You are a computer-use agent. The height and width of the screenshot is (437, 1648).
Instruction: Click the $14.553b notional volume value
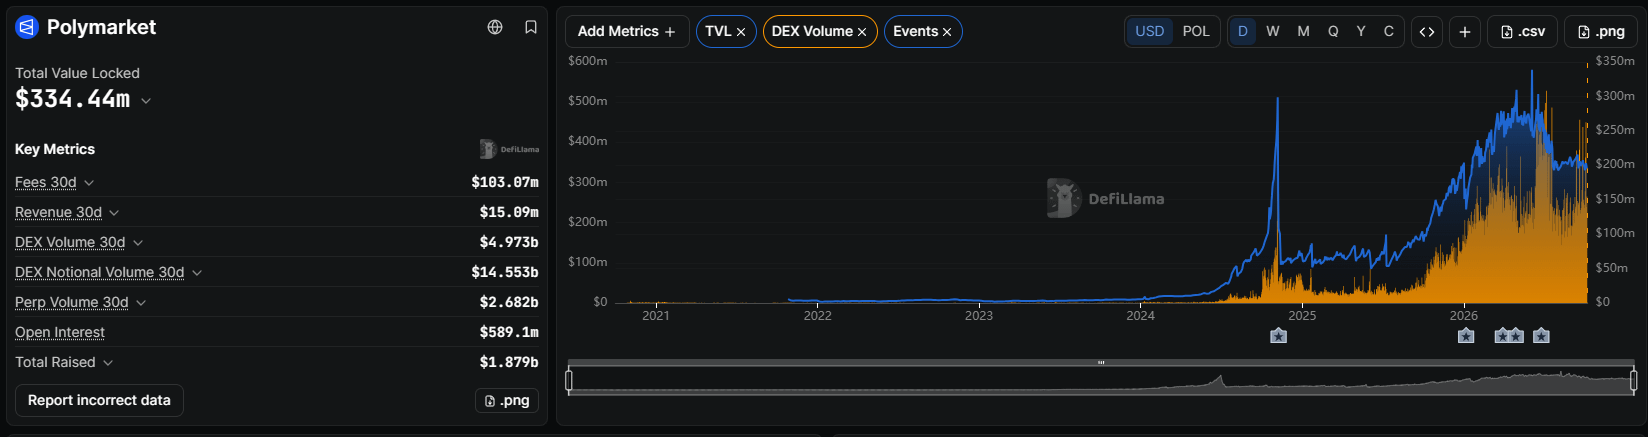505,272
